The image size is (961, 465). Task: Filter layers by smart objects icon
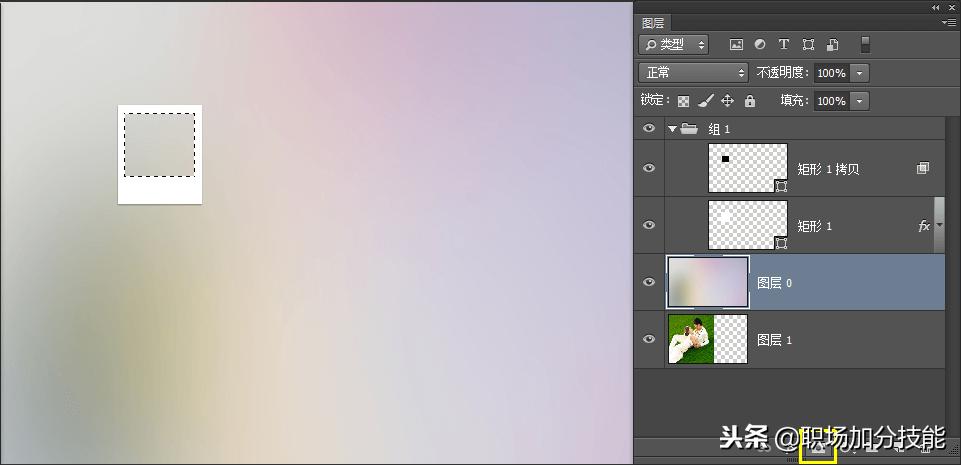[832, 45]
